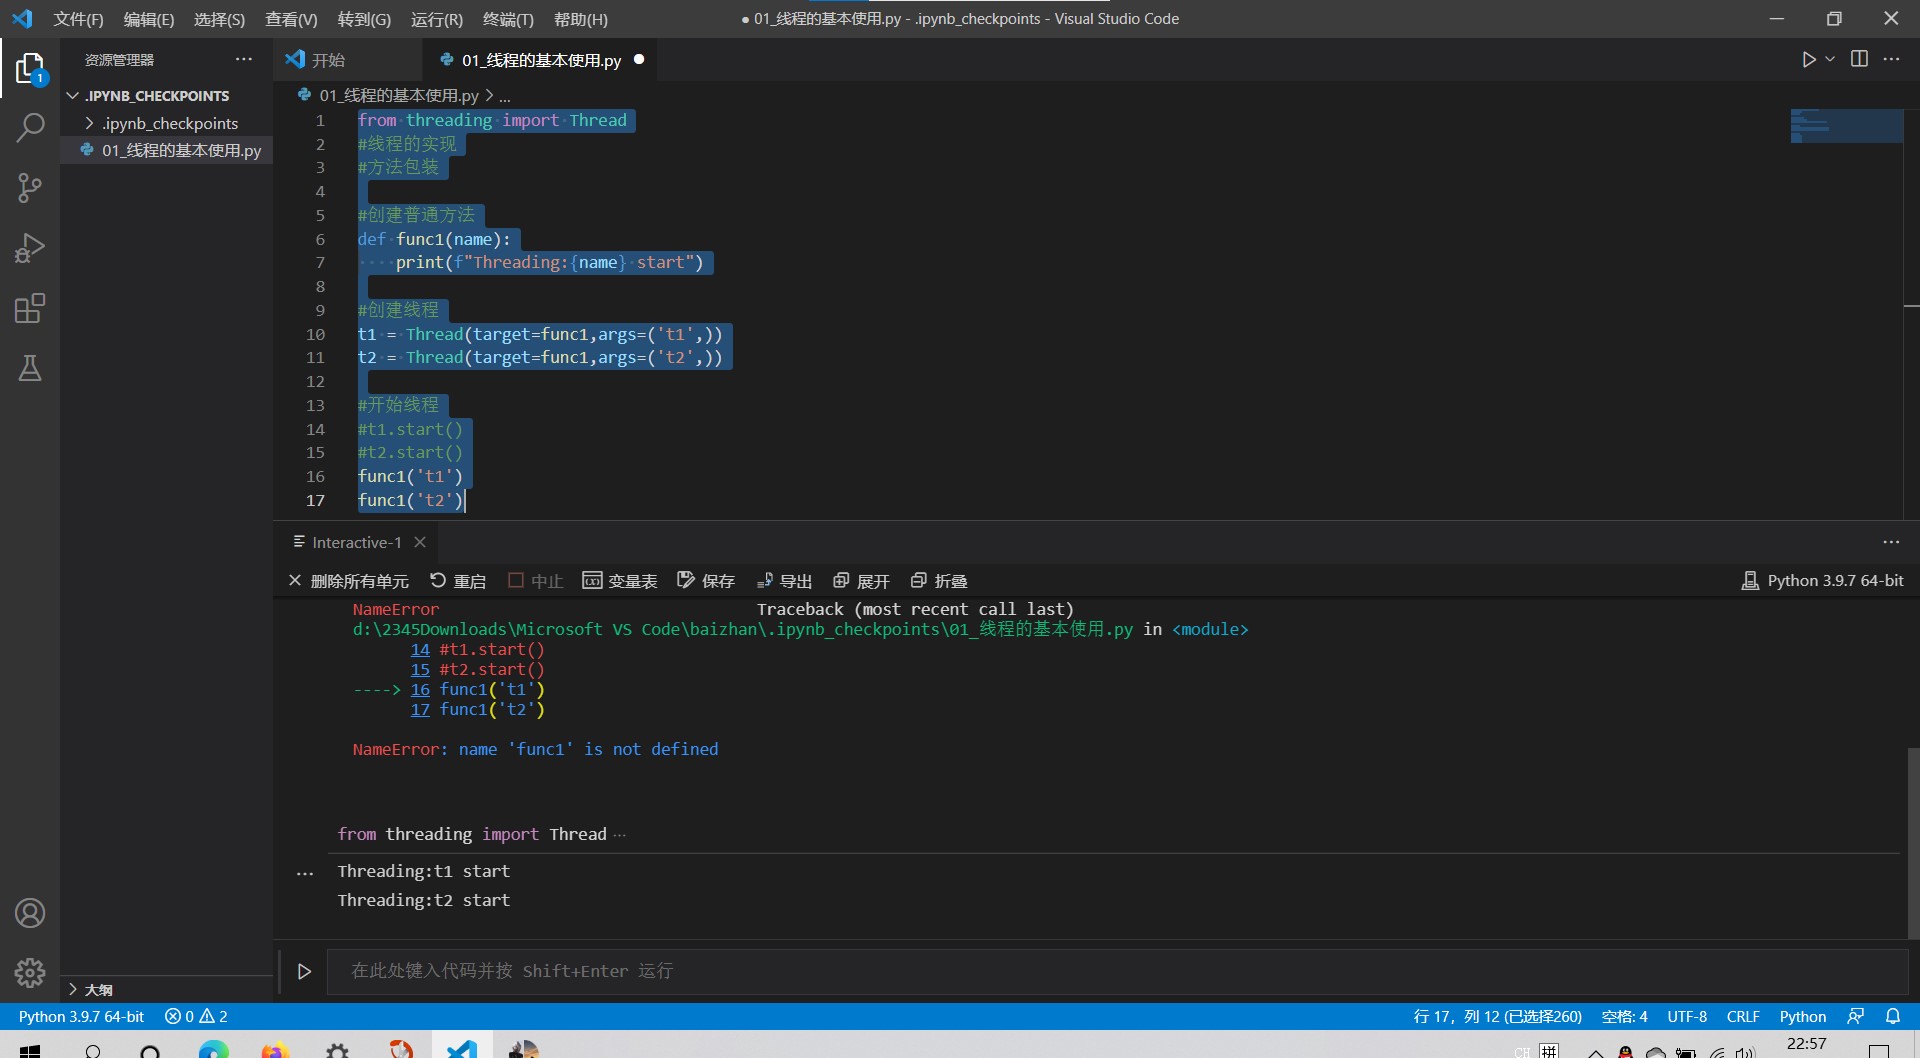The image size is (1920, 1058).
Task: Open Explorer panel more actions ellipsis
Action: (244, 59)
